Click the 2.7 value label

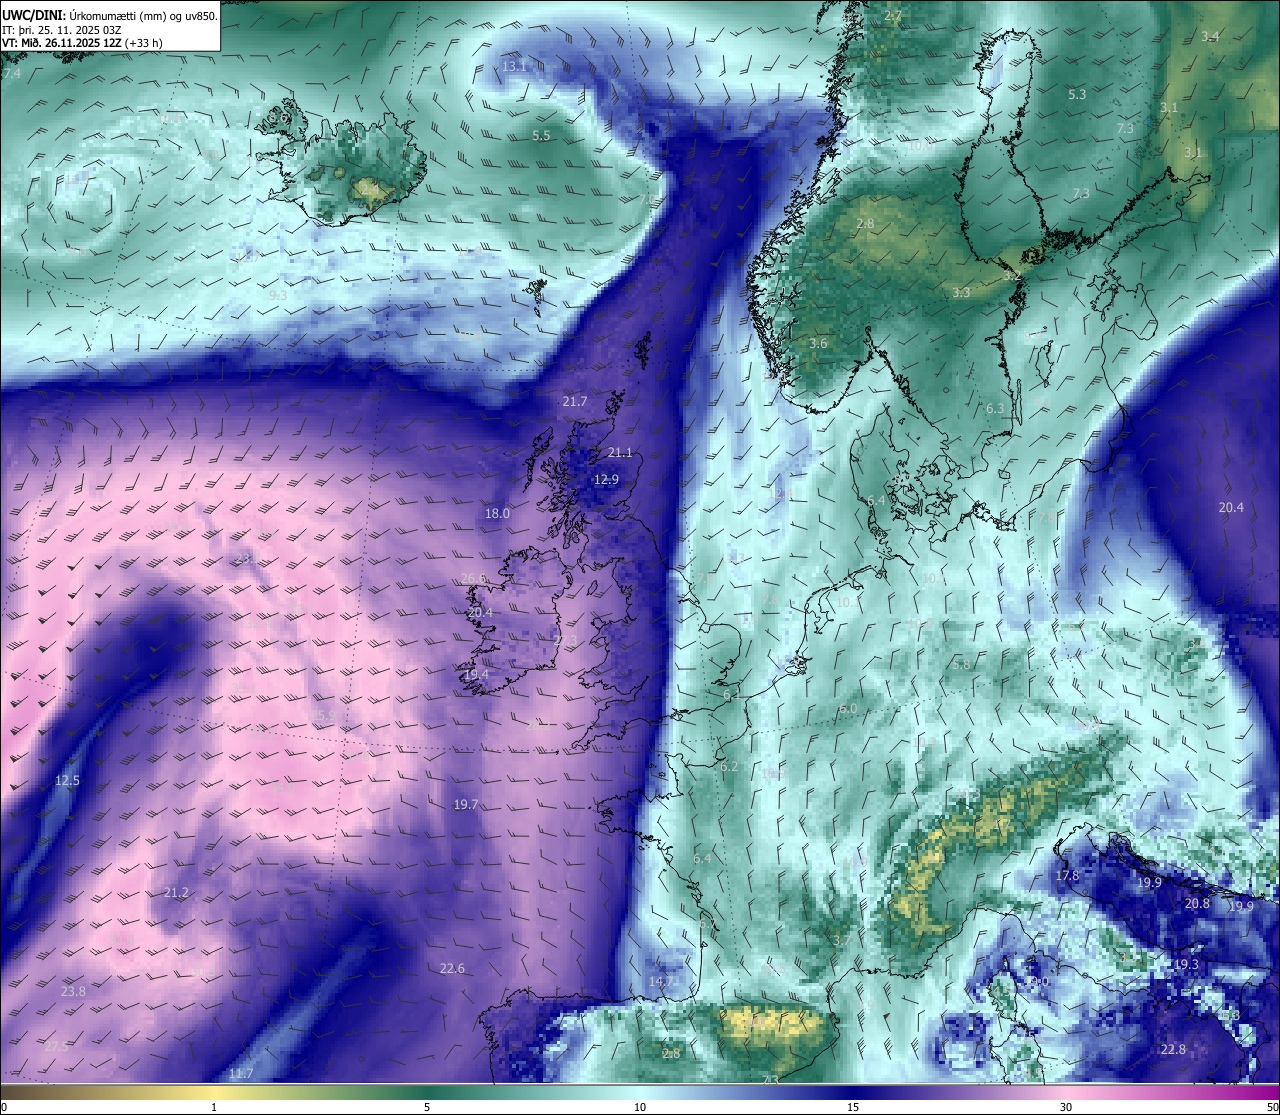pyautogui.click(x=893, y=15)
